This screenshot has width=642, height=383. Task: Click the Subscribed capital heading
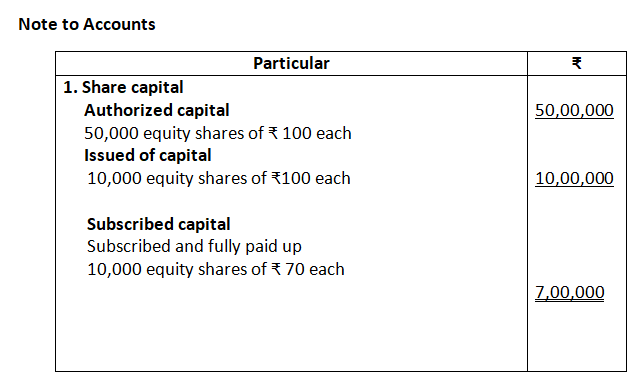coord(158,224)
